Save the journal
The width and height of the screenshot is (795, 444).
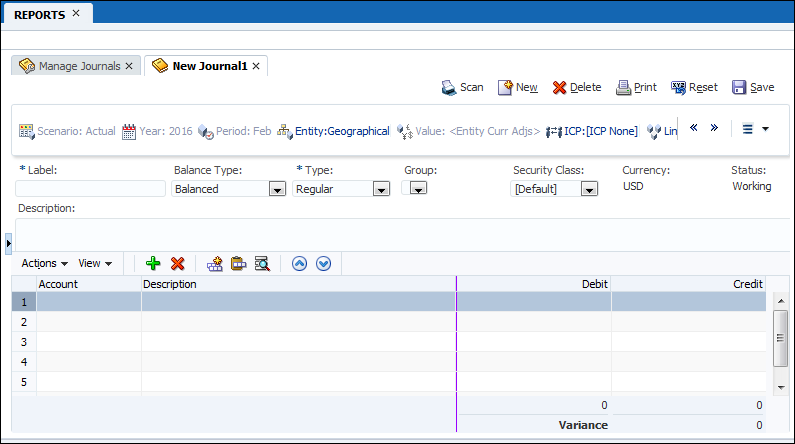coord(753,87)
